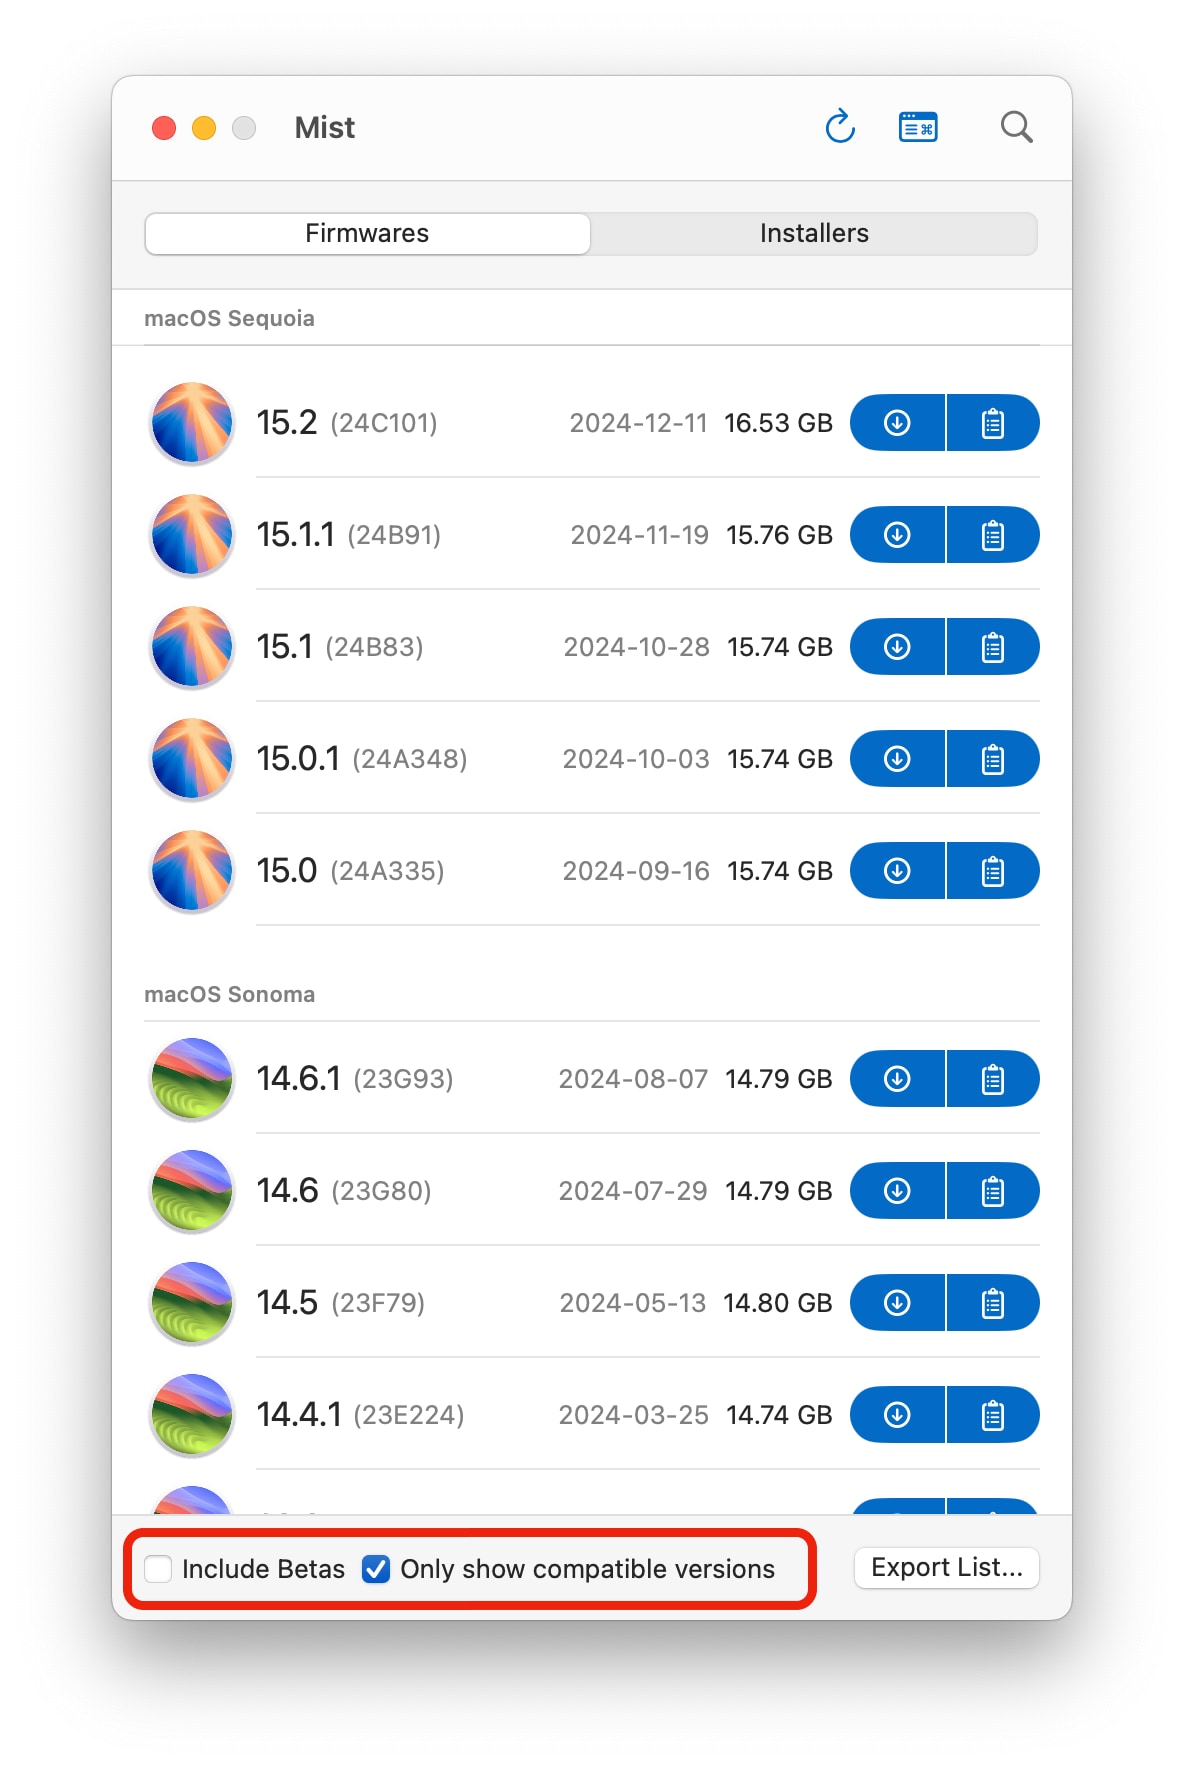Copy details for macOS 15.1.1 firmware
The height and width of the screenshot is (1768, 1184).
[x=992, y=535]
